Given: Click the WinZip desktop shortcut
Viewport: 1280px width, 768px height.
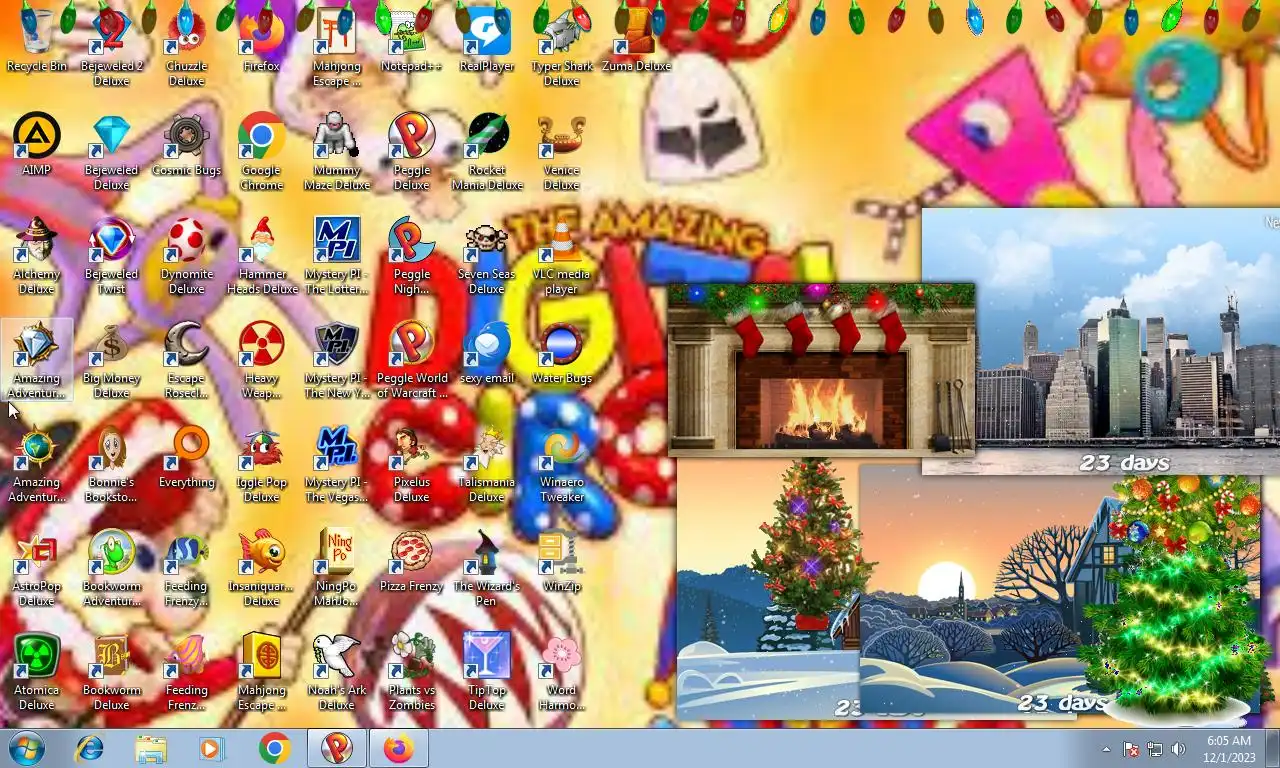Looking at the screenshot, I should pos(561,561).
